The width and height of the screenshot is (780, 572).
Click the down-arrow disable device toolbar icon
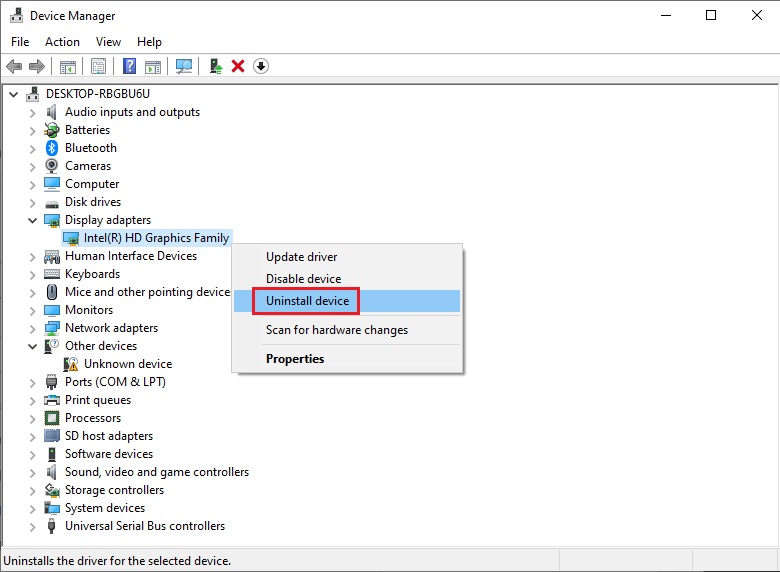click(261, 66)
